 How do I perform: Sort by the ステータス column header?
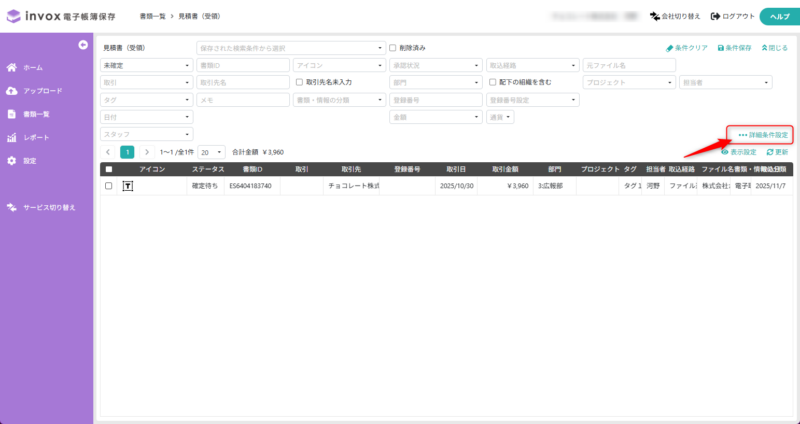208,169
